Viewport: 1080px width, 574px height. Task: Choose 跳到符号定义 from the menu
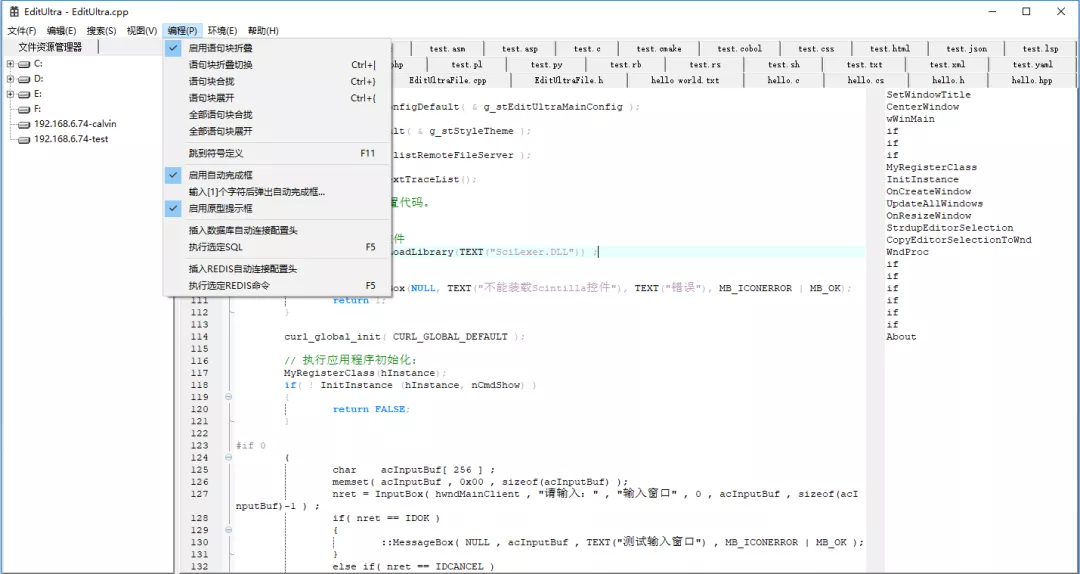(216, 154)
